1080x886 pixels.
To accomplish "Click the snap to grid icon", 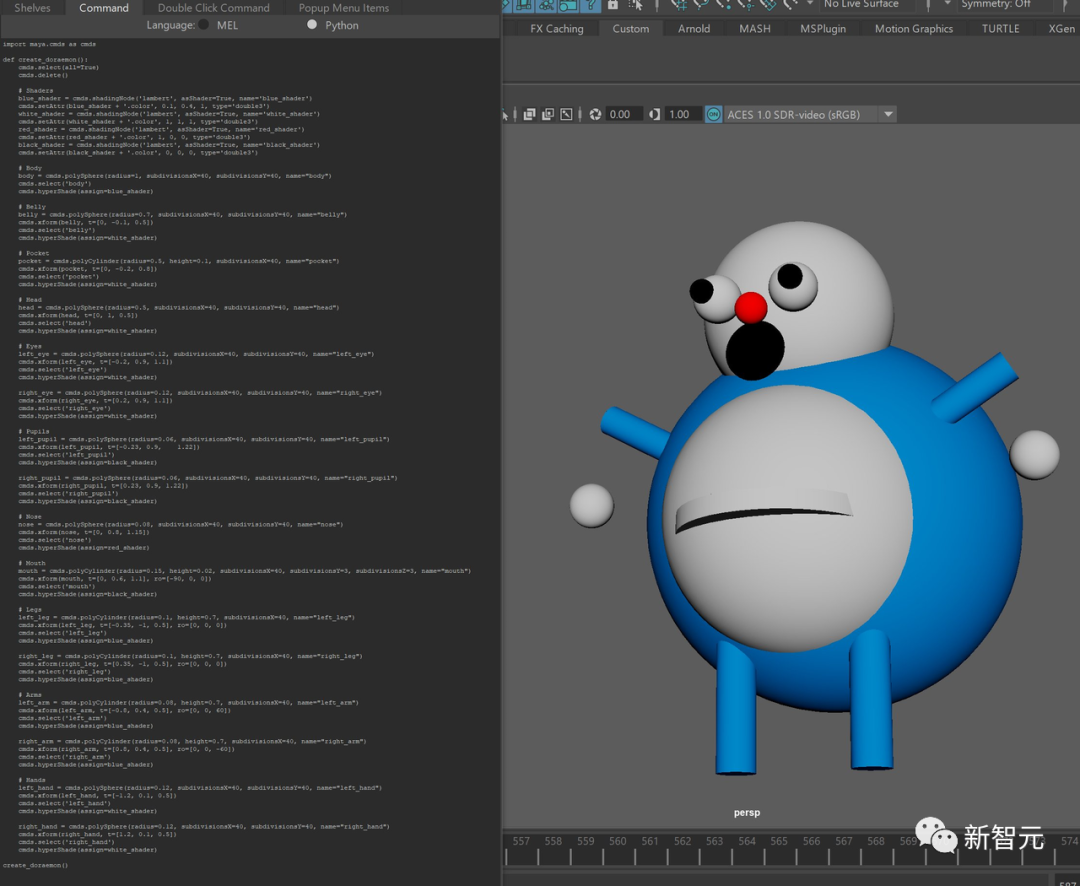I will point(679,4).
